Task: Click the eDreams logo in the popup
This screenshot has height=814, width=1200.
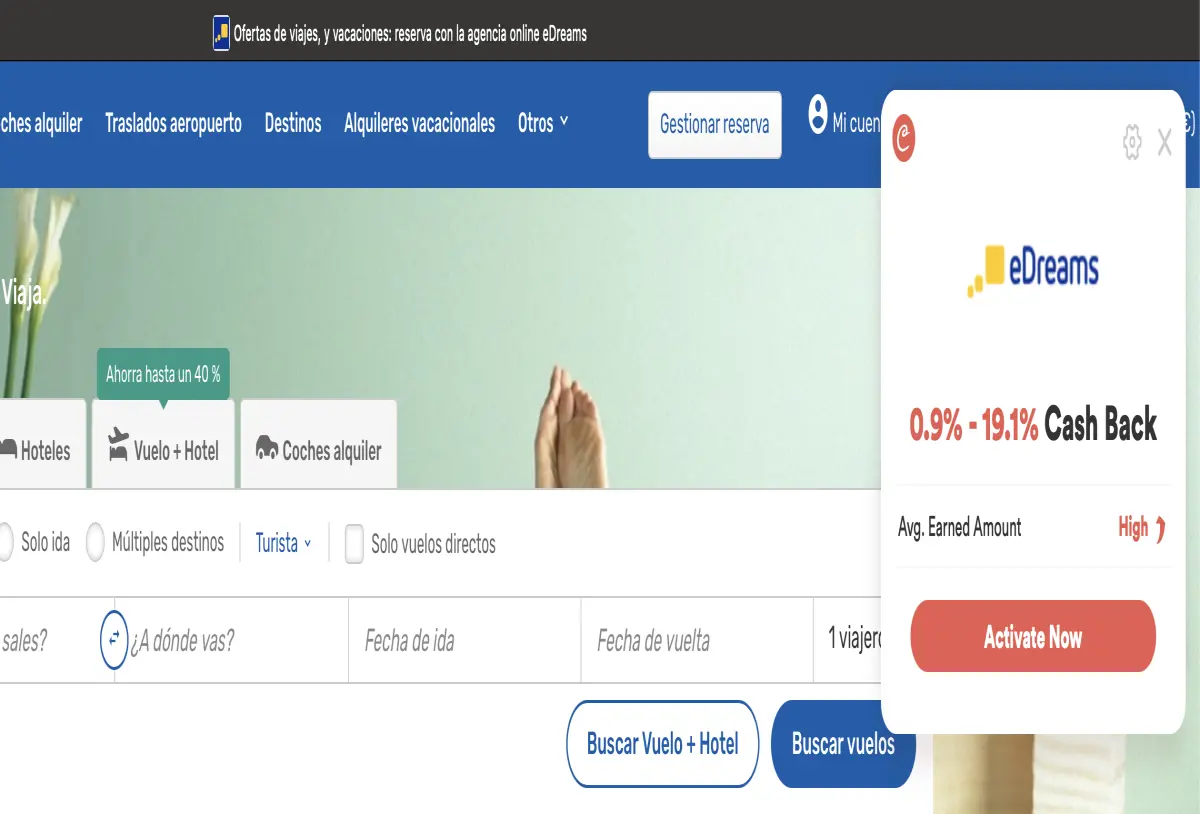Action: tap(1033, 269)
